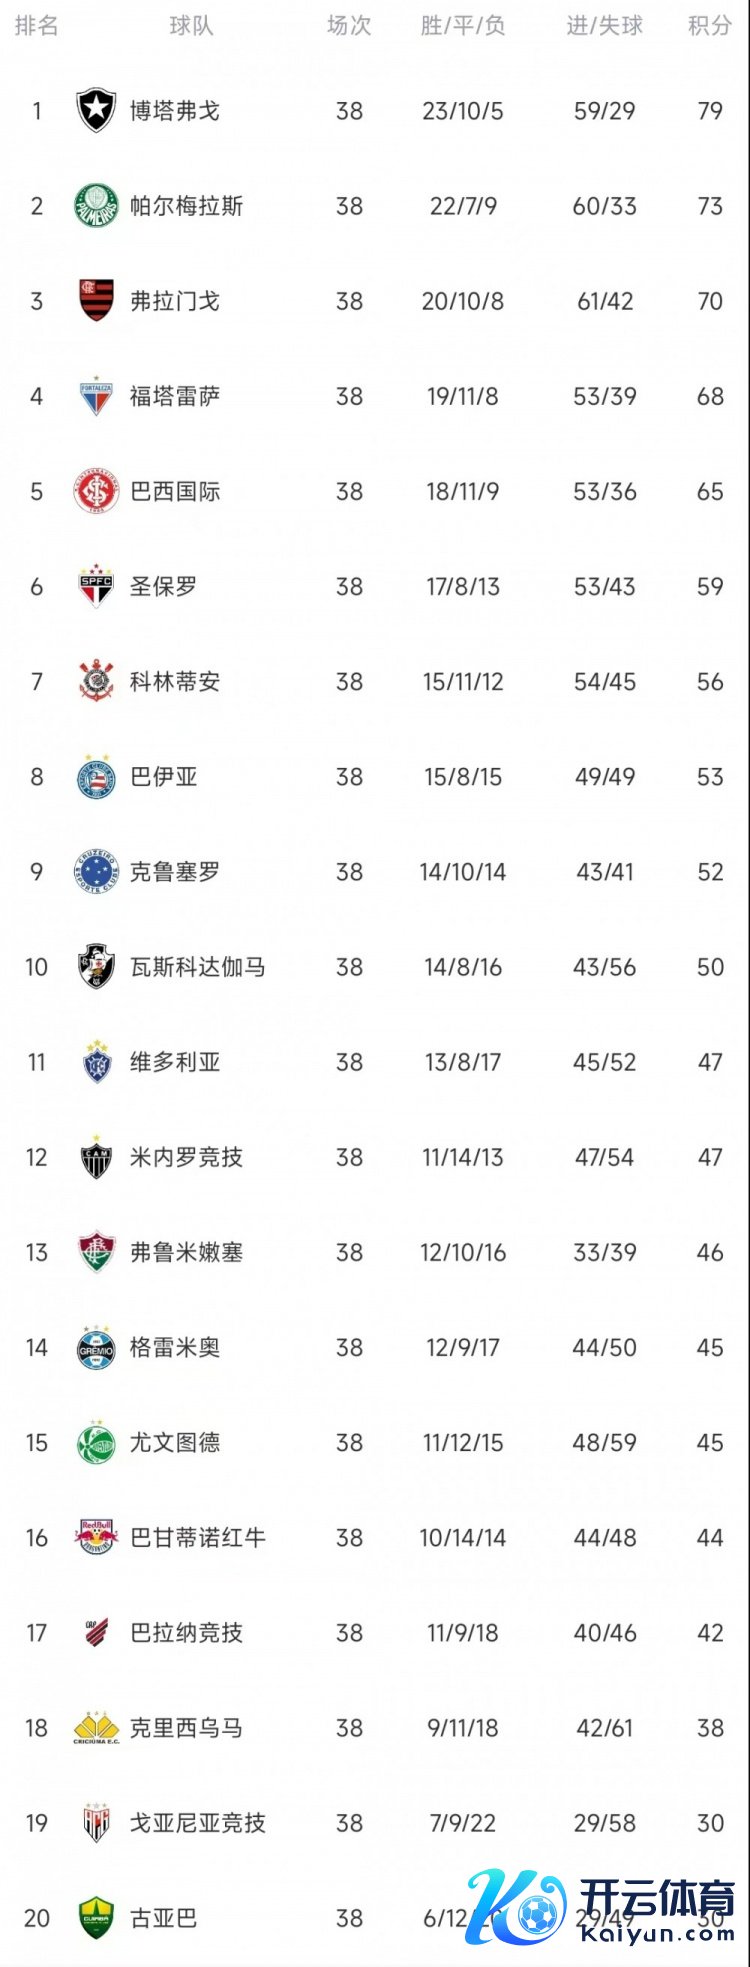750x1967 pixels.
Task: Click the Fortaleza club badge
Action: tap(96, 396)
